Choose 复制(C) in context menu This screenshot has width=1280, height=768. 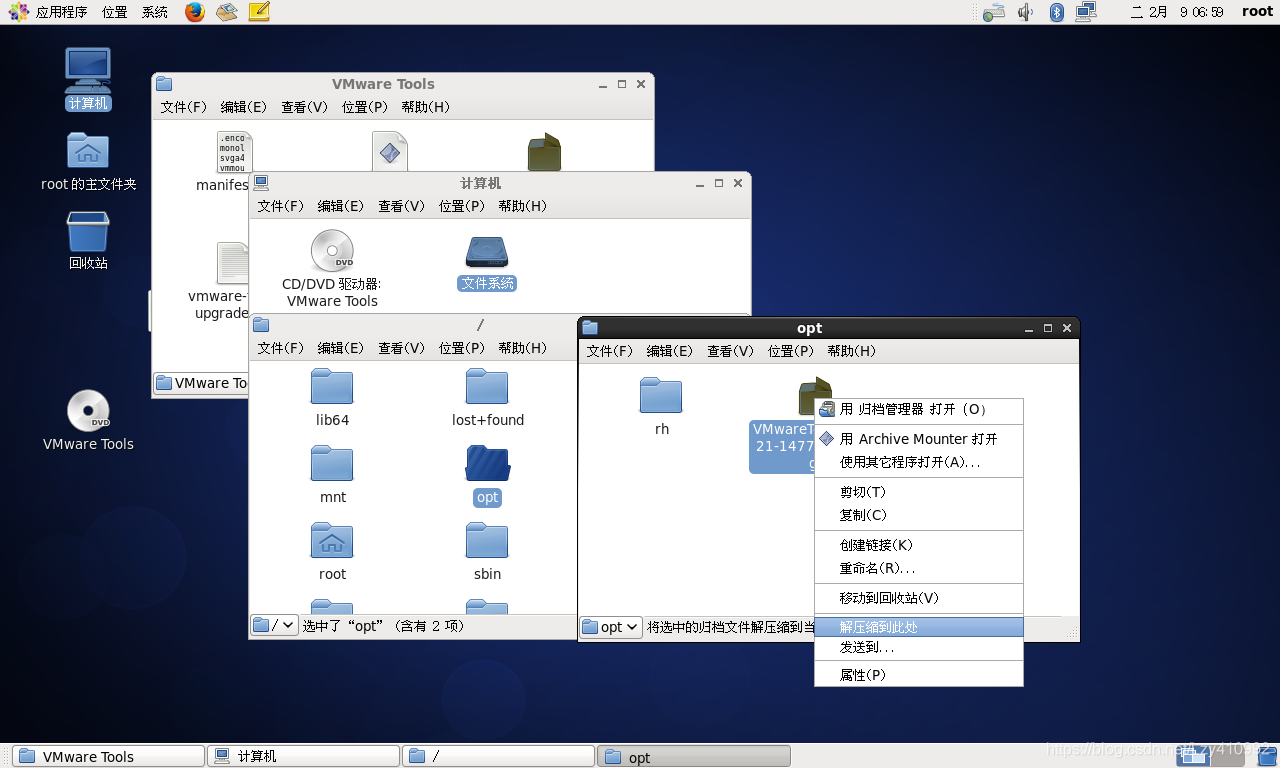coord(918,515)
